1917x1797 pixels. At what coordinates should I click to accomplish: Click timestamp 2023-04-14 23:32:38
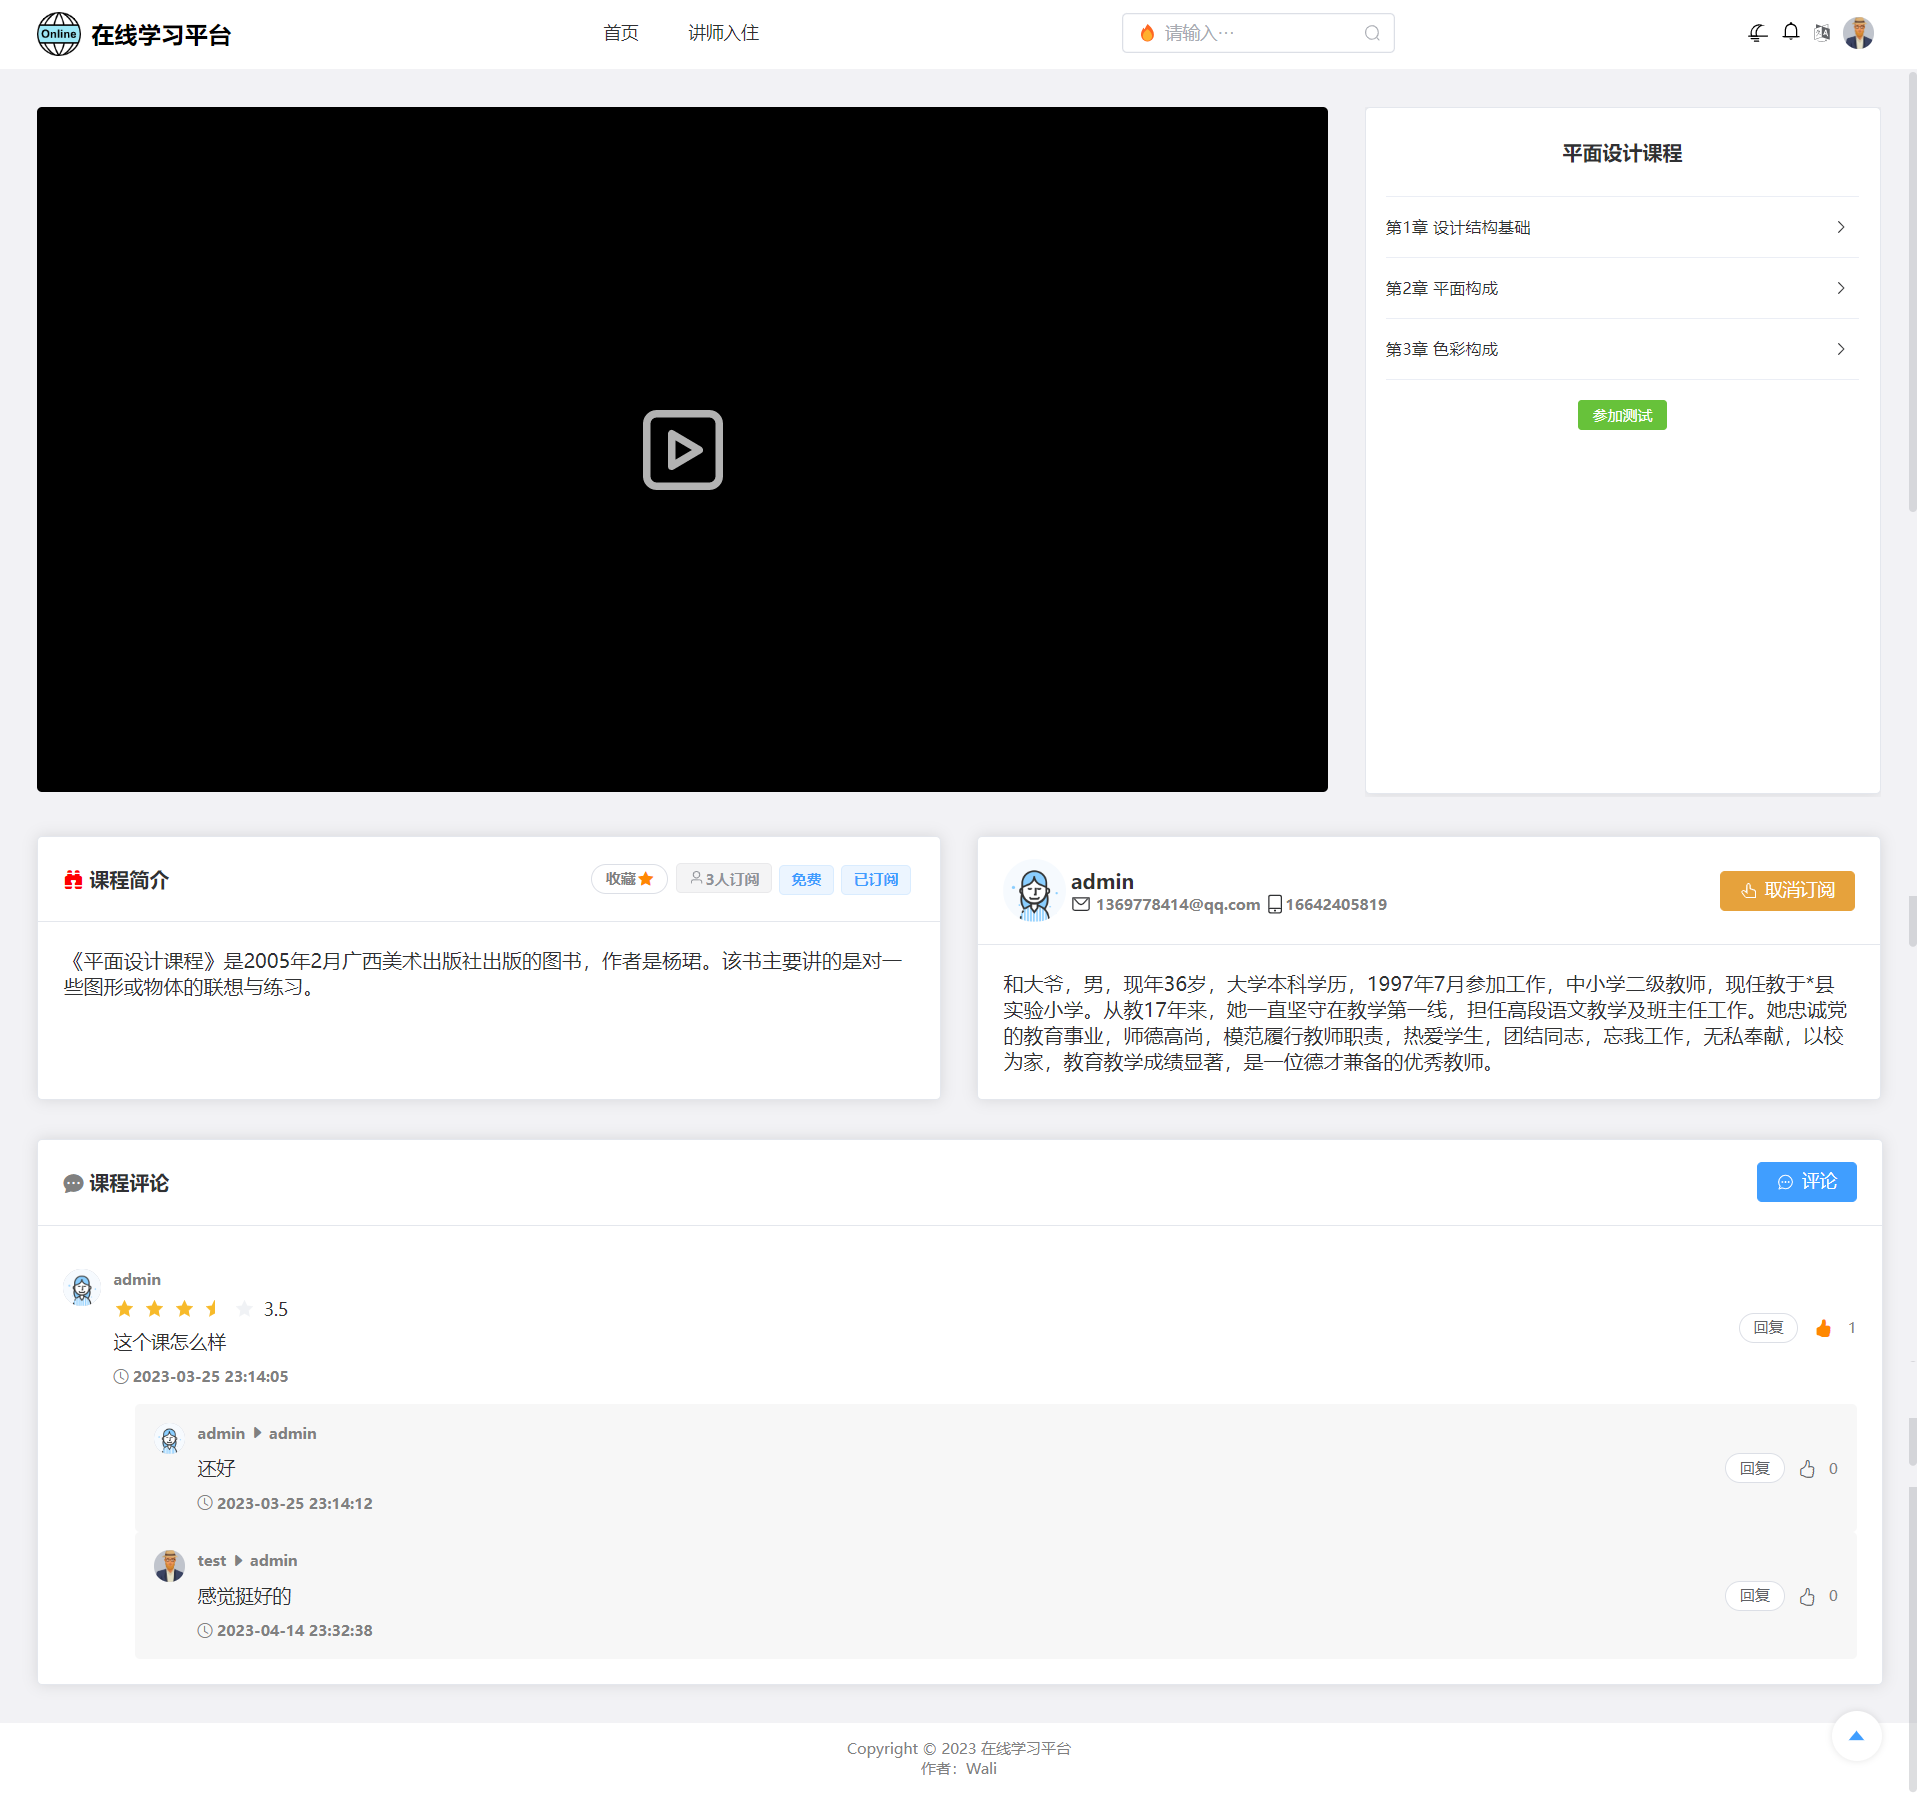coord(294,1630)
